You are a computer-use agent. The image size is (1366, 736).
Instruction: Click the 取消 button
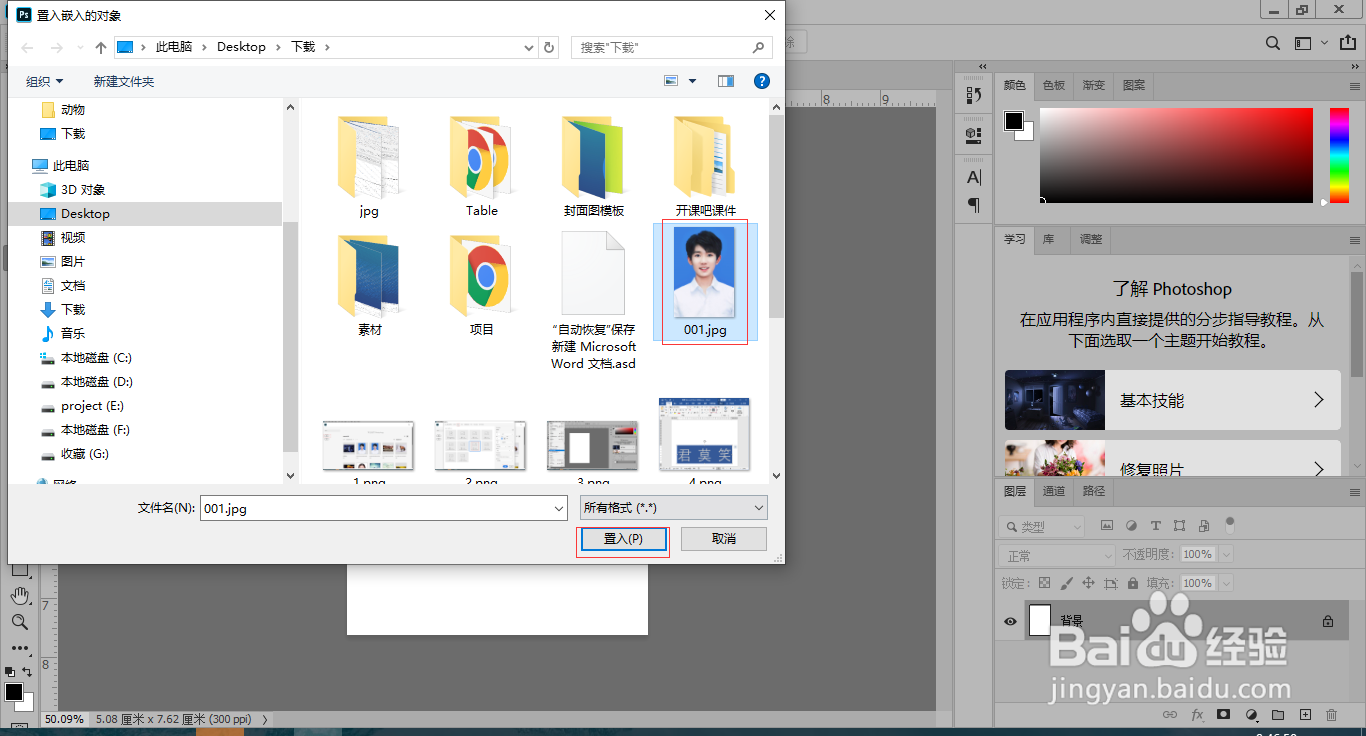coord(724,539)
